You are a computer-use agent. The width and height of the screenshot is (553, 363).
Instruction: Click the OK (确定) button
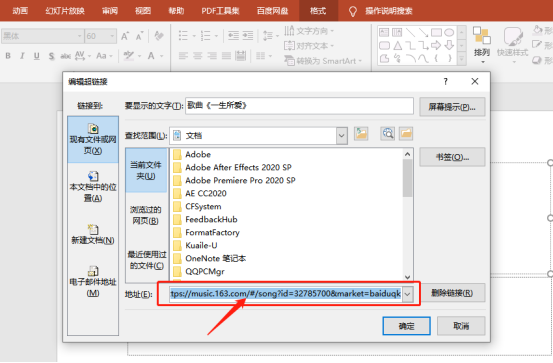click(x=406, y=326)
